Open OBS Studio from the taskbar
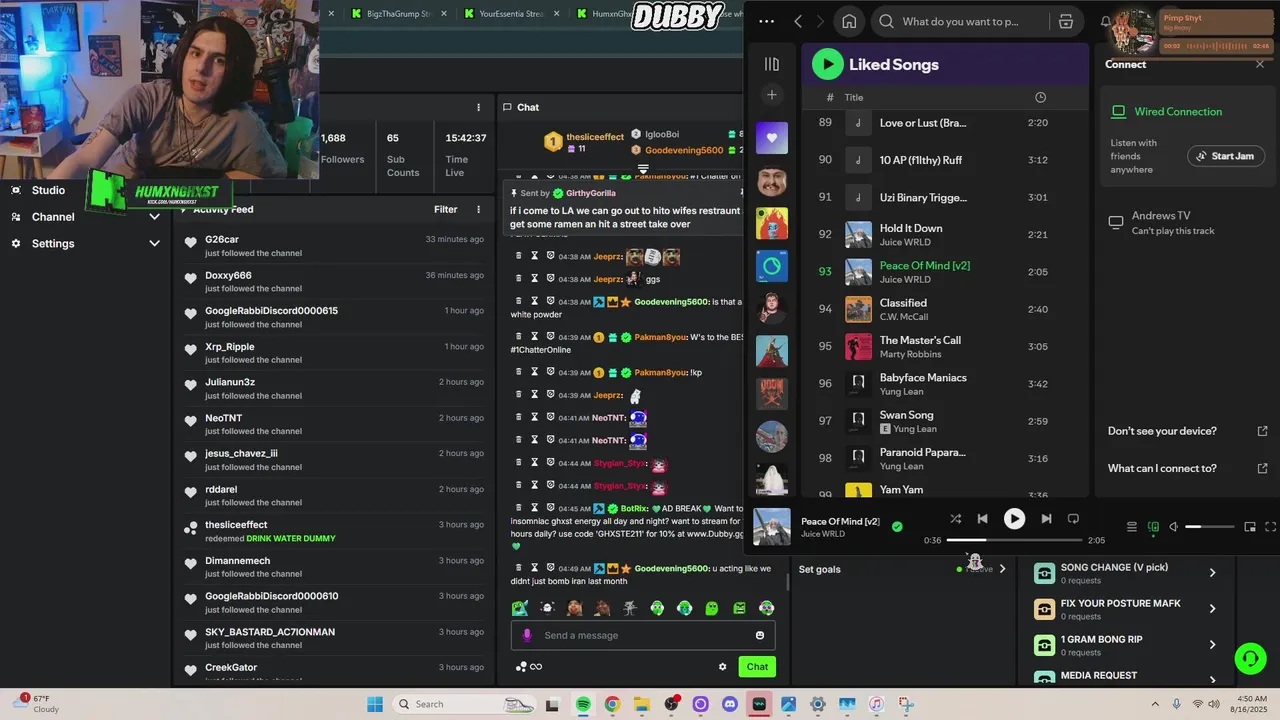The image size is (1280, 720). [x=671, y=704]
